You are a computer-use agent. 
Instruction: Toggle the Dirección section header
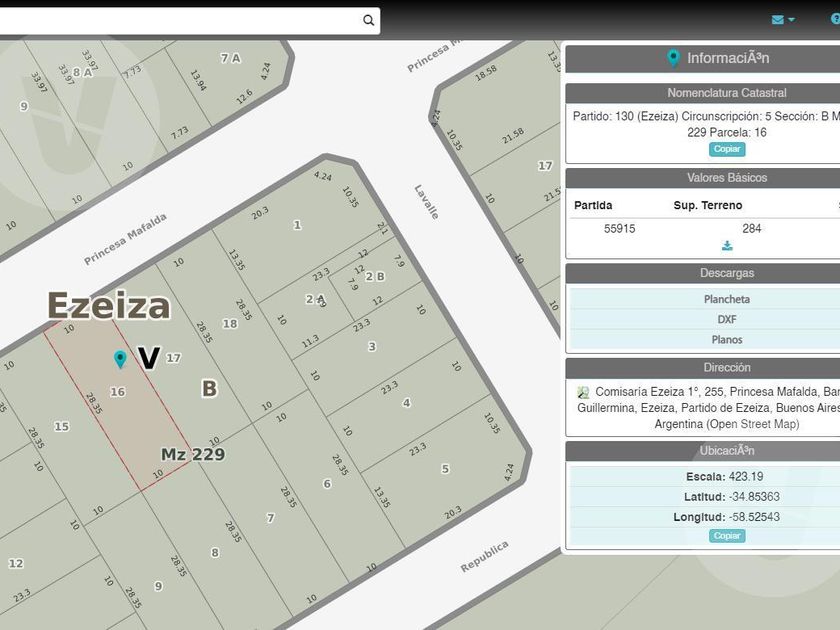pos(727,368)
